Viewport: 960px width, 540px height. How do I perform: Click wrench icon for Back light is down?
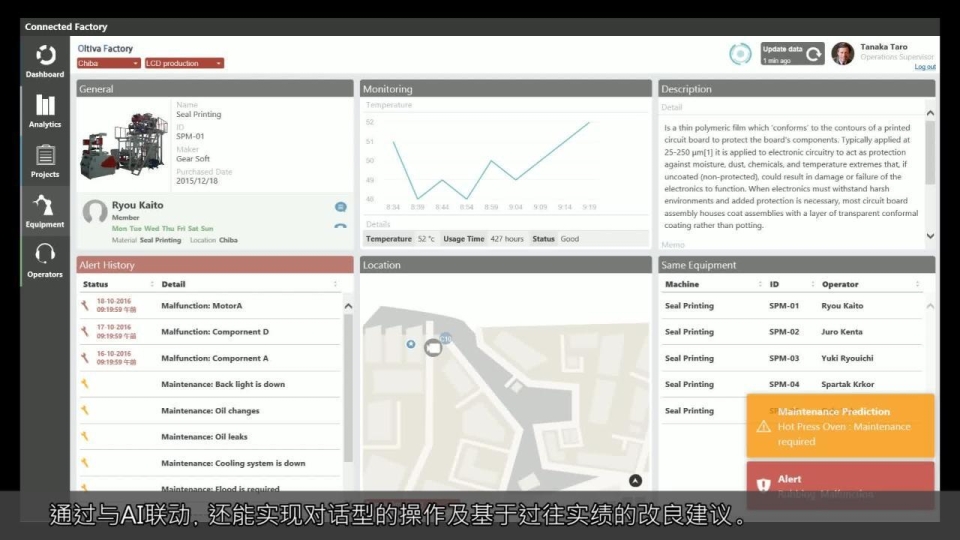click(84, 384)
